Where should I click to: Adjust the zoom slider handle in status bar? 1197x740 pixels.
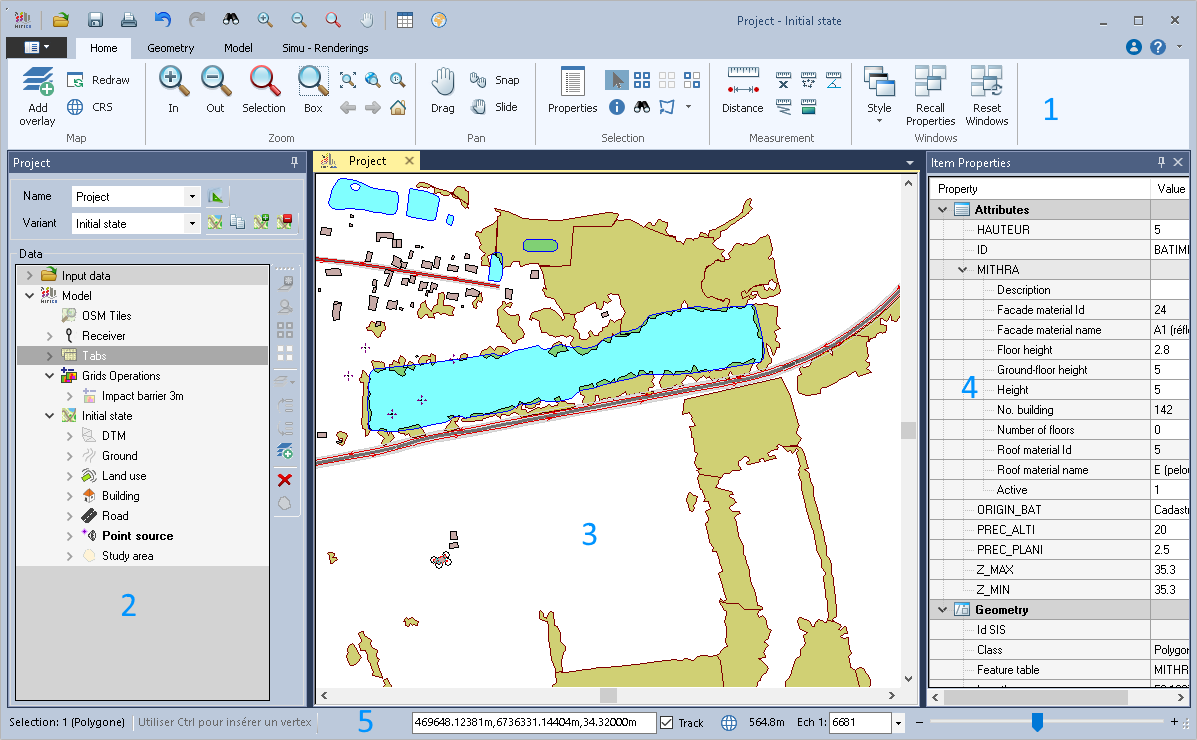[1037, 722]
